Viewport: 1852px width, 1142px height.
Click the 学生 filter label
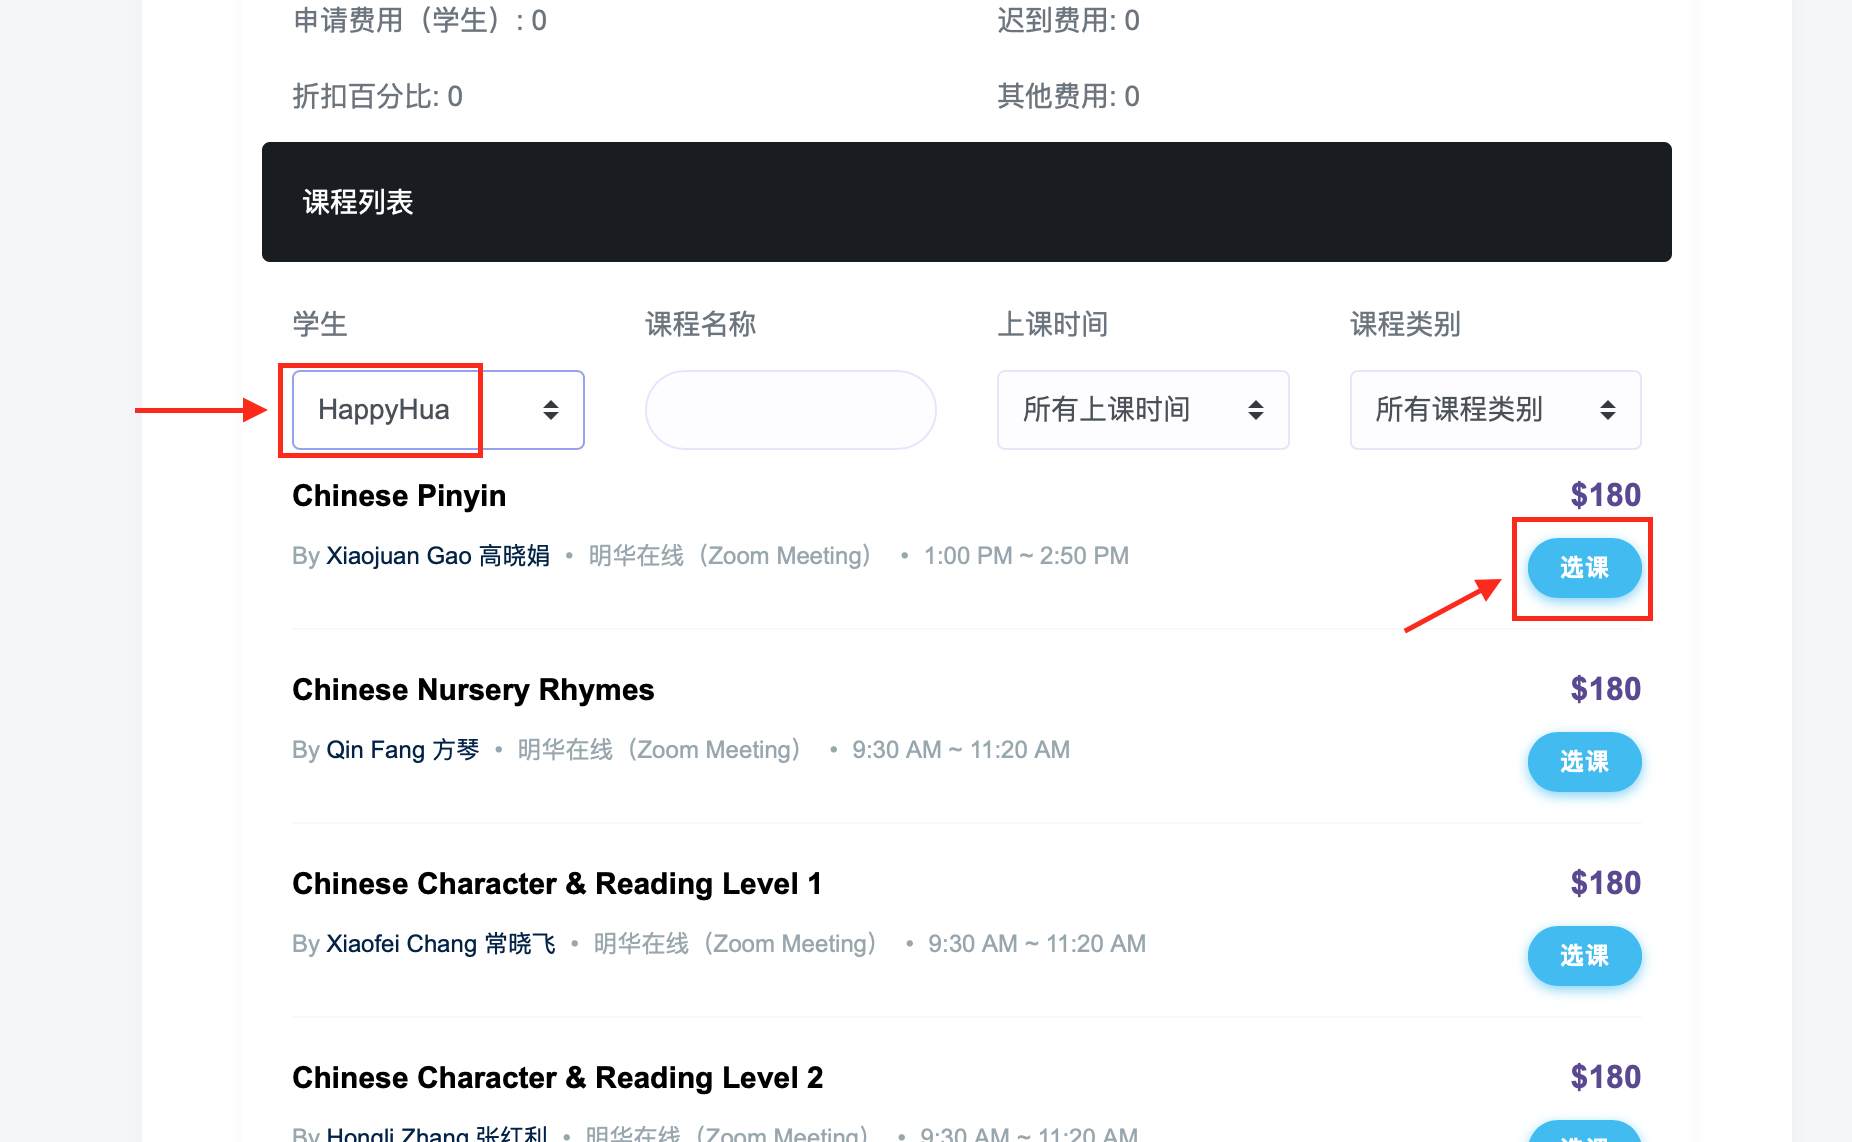click(x=320, y=324)
